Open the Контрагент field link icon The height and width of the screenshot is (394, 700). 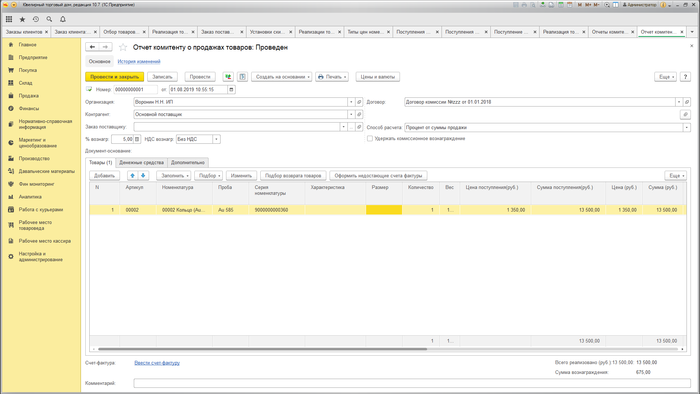(359, 115)
